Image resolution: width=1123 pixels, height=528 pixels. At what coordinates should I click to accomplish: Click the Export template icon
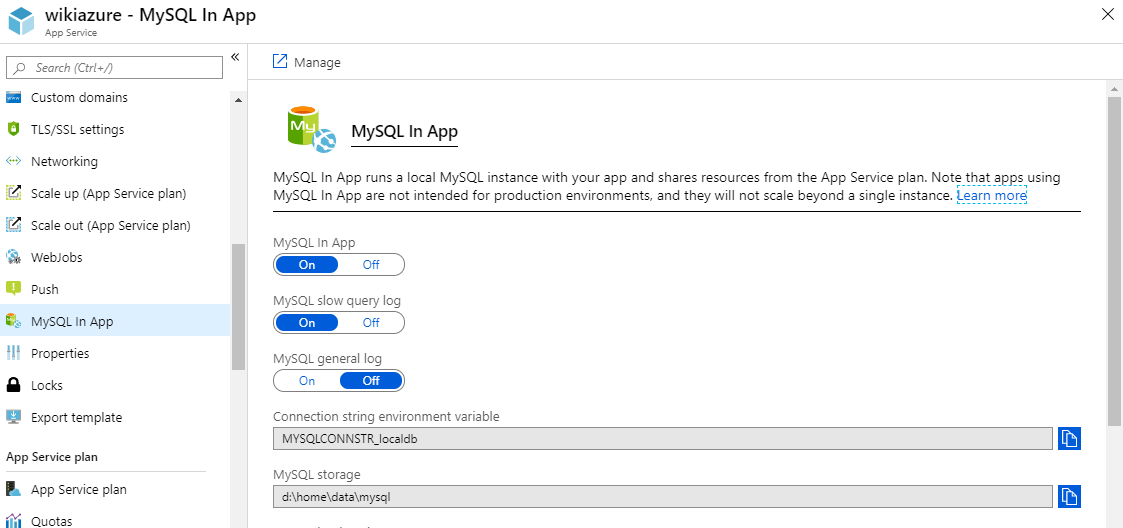[14, 417]
